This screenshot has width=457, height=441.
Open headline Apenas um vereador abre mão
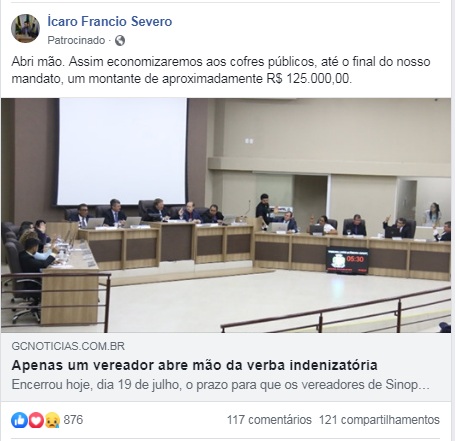tap(194, 366)
